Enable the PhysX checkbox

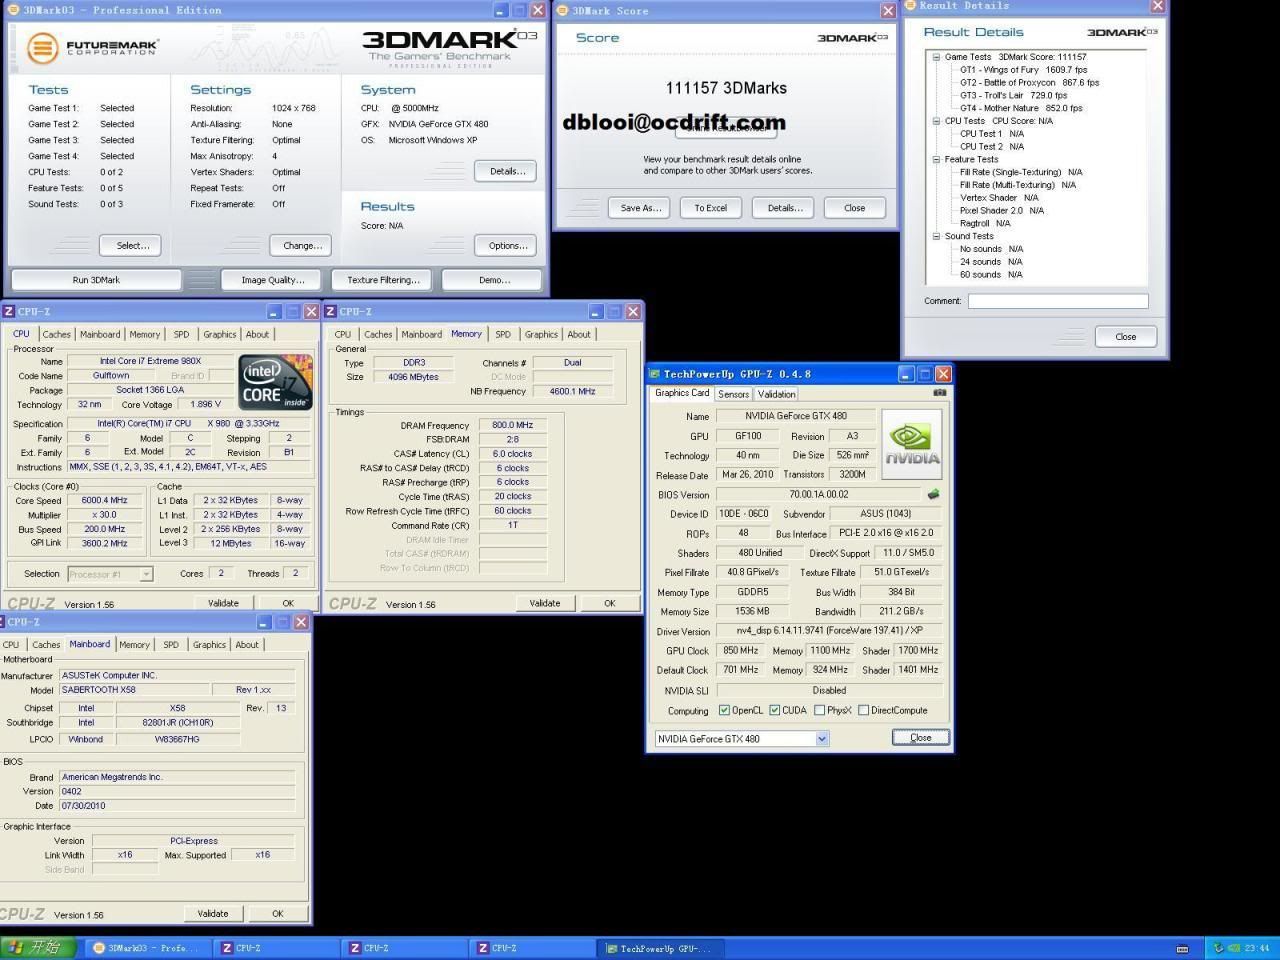tap(819, 711)
